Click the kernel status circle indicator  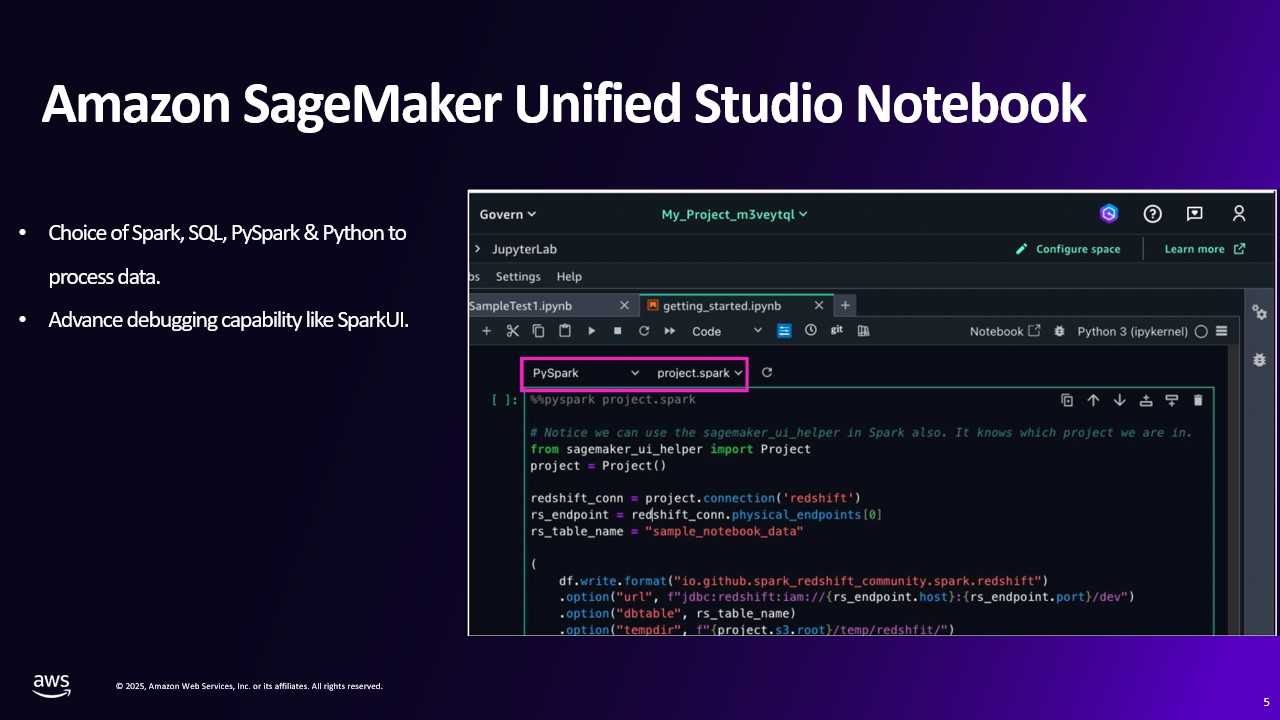(1201, 331)
